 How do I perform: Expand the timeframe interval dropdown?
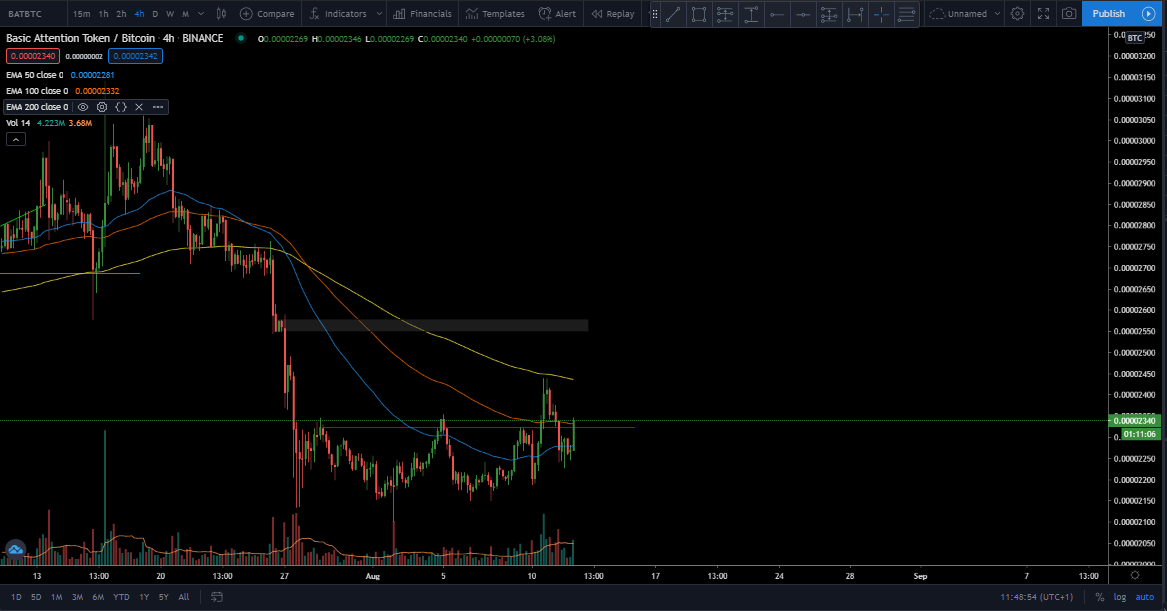(x=201, y=13)
